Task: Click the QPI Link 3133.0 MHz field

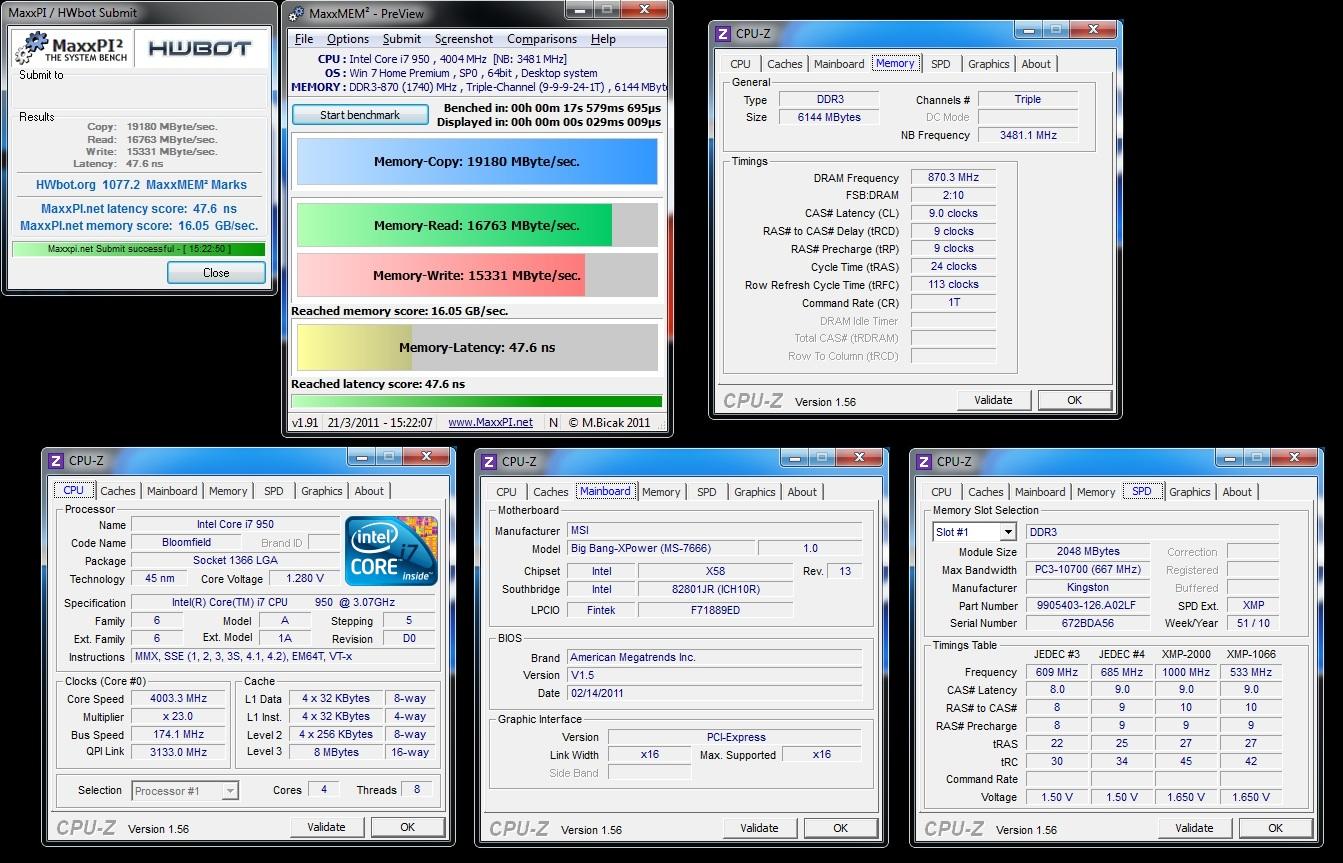Action: 180,752
